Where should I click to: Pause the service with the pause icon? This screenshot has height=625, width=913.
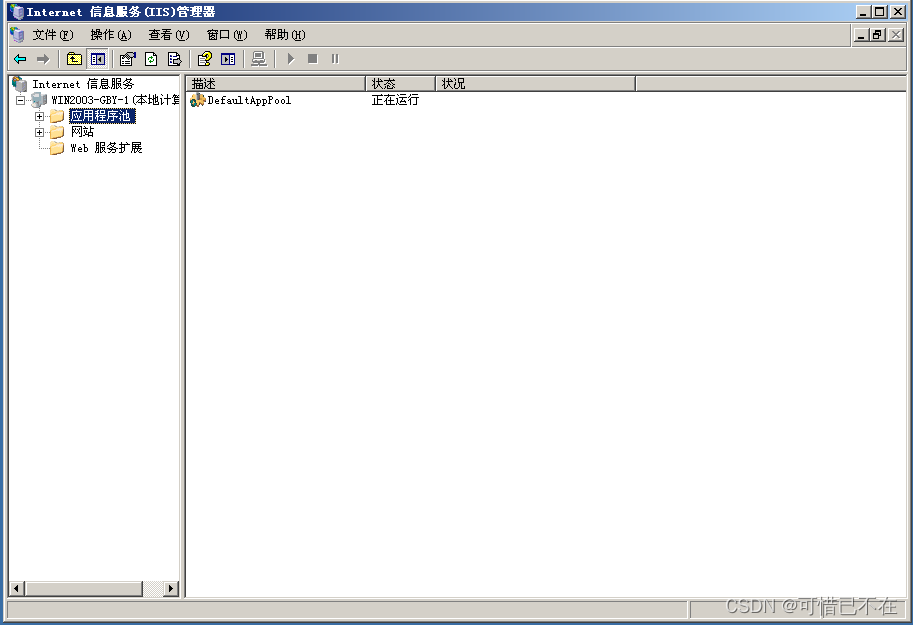[x=335, y=59]
